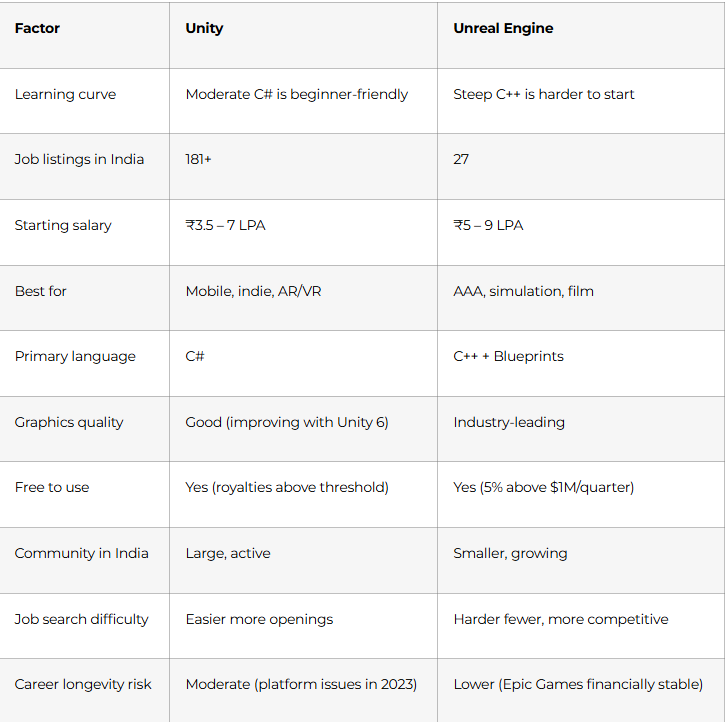Click the Unreal job listings value 27
The image size is (725, 722).
[461, 159]
